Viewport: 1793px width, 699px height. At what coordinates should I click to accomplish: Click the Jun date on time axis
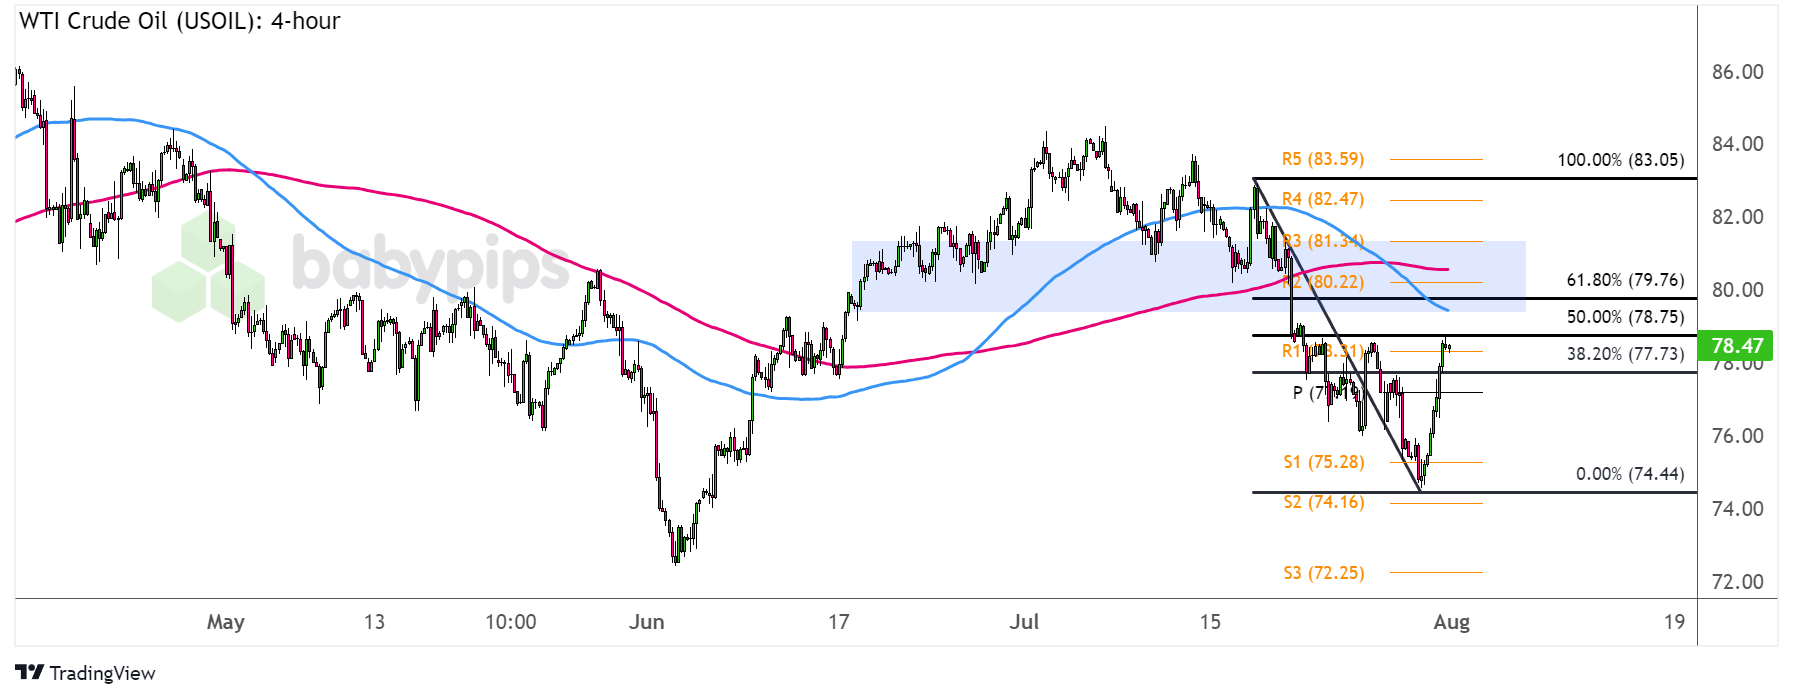(646, 622)
